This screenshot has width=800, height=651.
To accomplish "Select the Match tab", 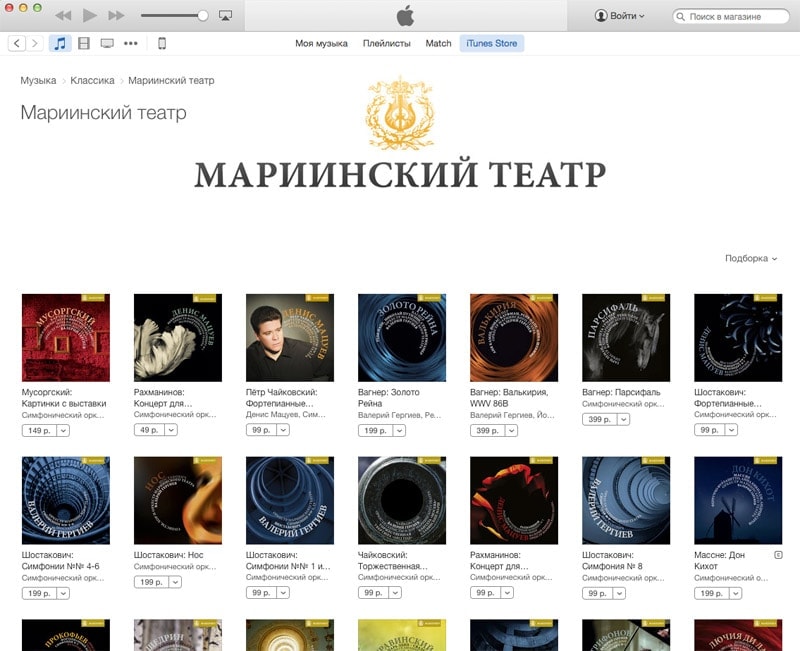I will coord(438,43).
